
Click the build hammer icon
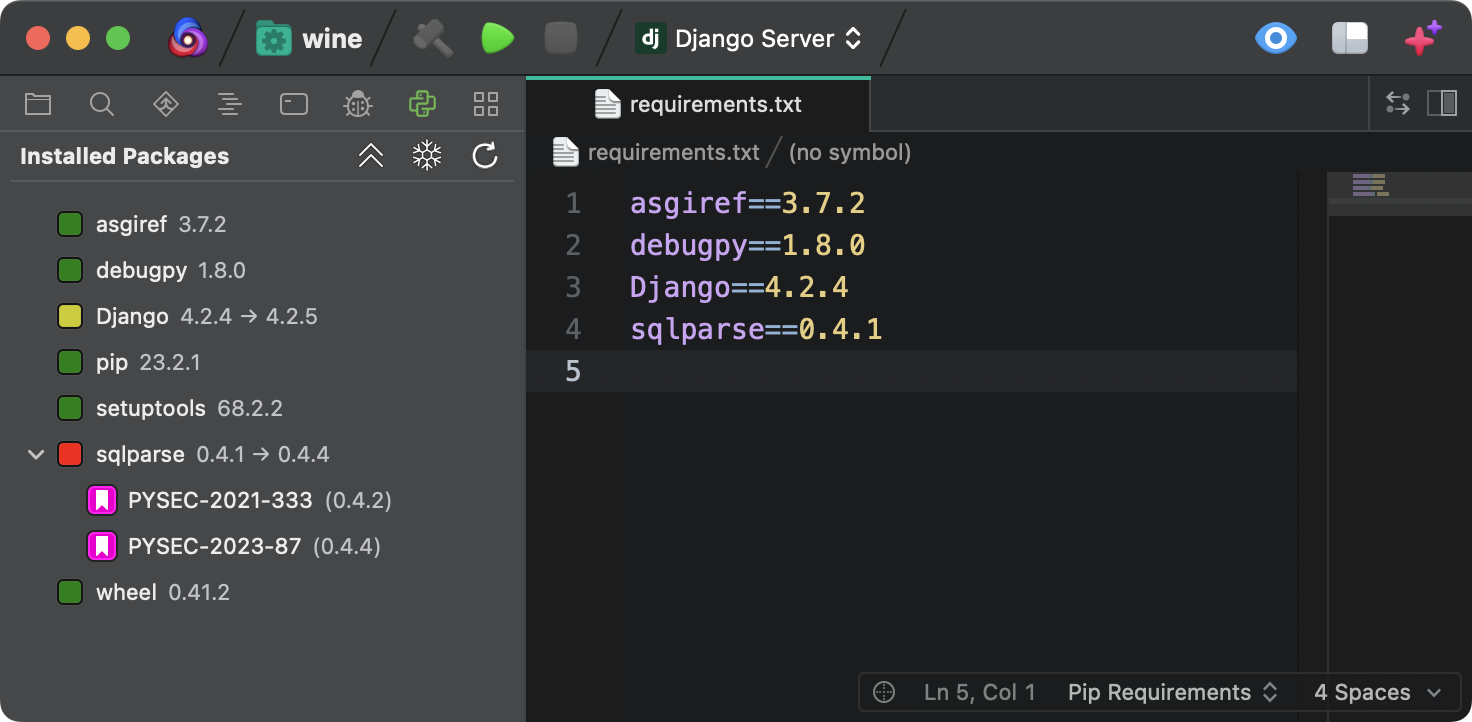[431, 37]
